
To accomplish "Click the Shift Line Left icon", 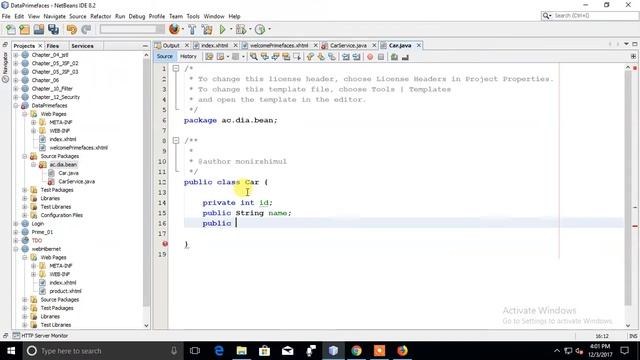I will point(346,57).
